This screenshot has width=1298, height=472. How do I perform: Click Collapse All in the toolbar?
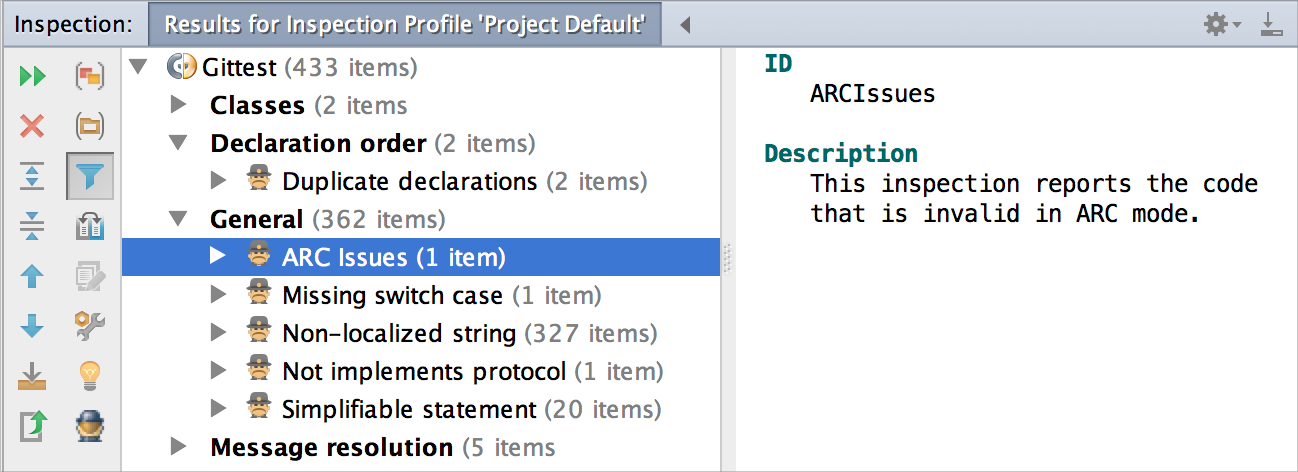[32, 226]
